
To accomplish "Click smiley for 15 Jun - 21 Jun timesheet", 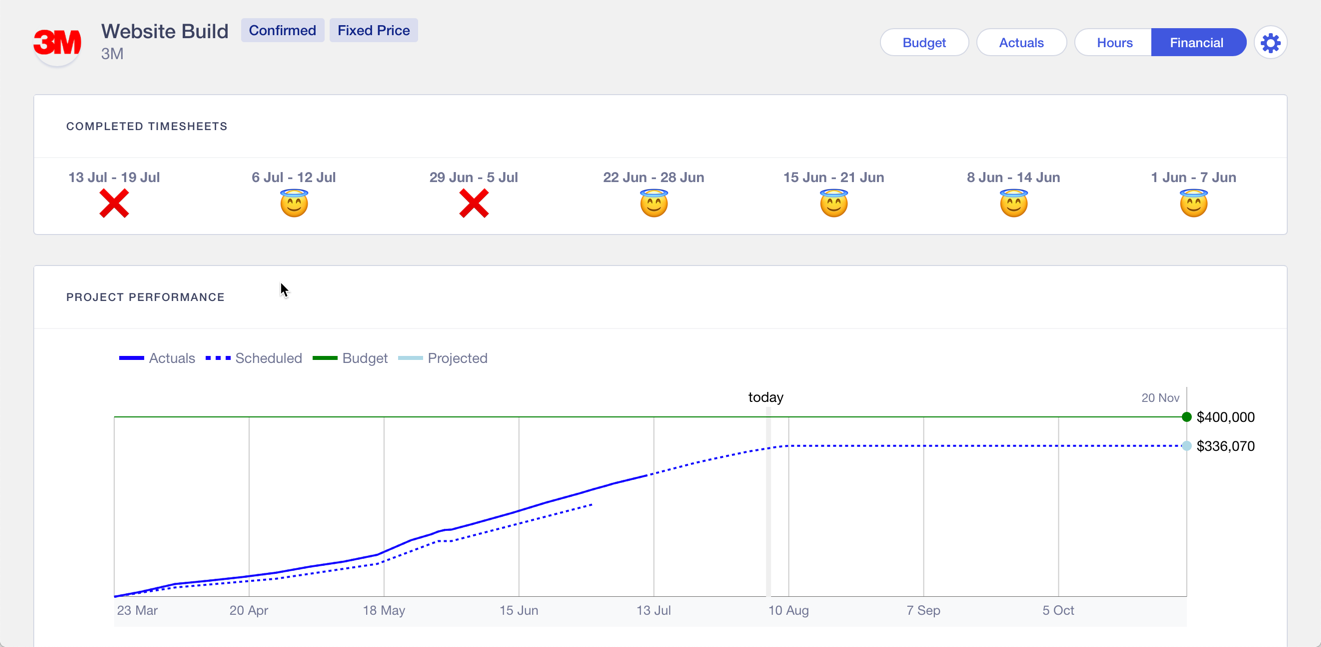I will (x=834, y=204).
